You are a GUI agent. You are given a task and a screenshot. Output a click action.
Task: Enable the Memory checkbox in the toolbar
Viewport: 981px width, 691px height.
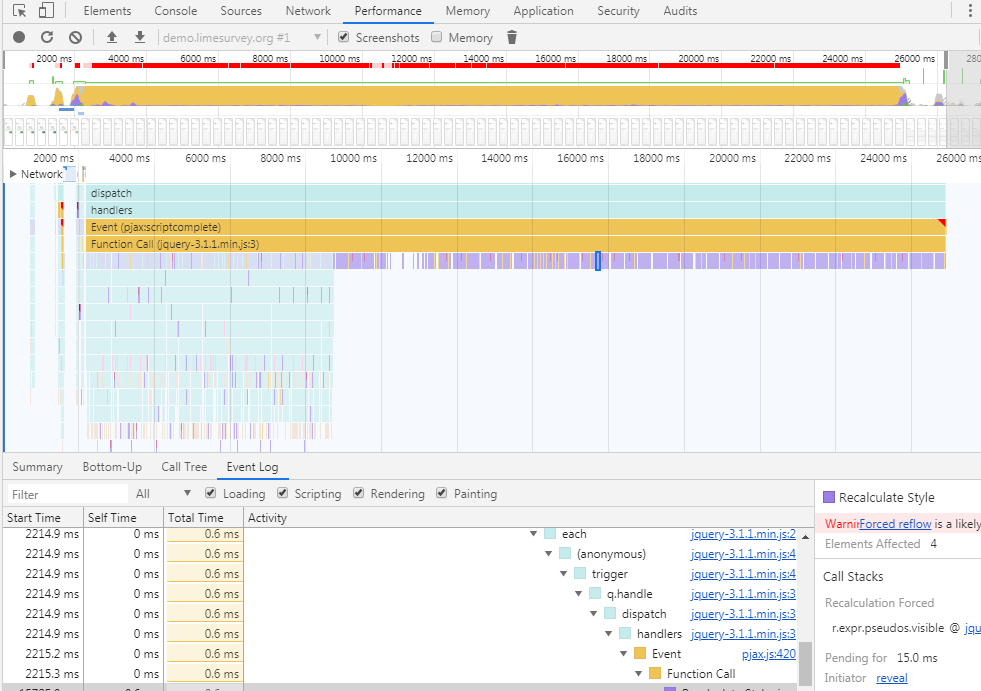tap(437, 37)
